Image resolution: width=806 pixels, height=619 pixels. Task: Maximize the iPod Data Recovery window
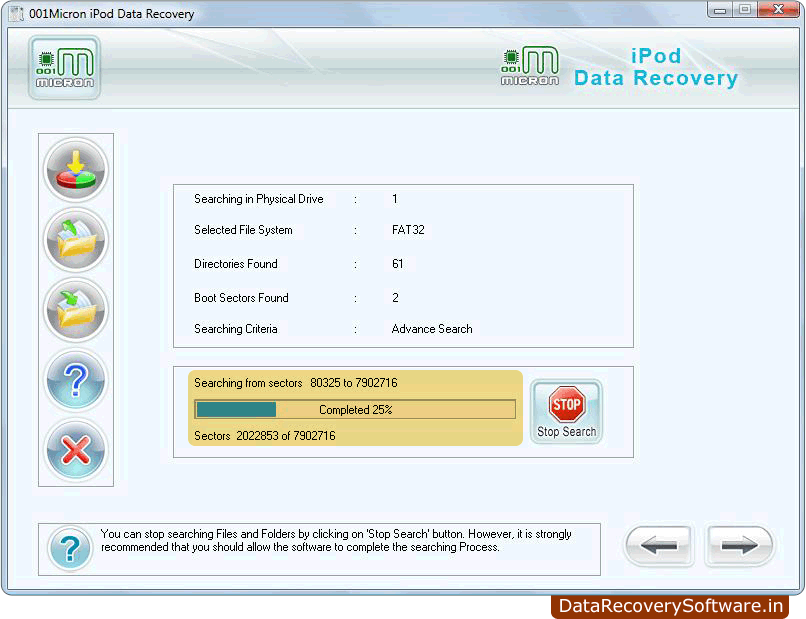point(745,10)
